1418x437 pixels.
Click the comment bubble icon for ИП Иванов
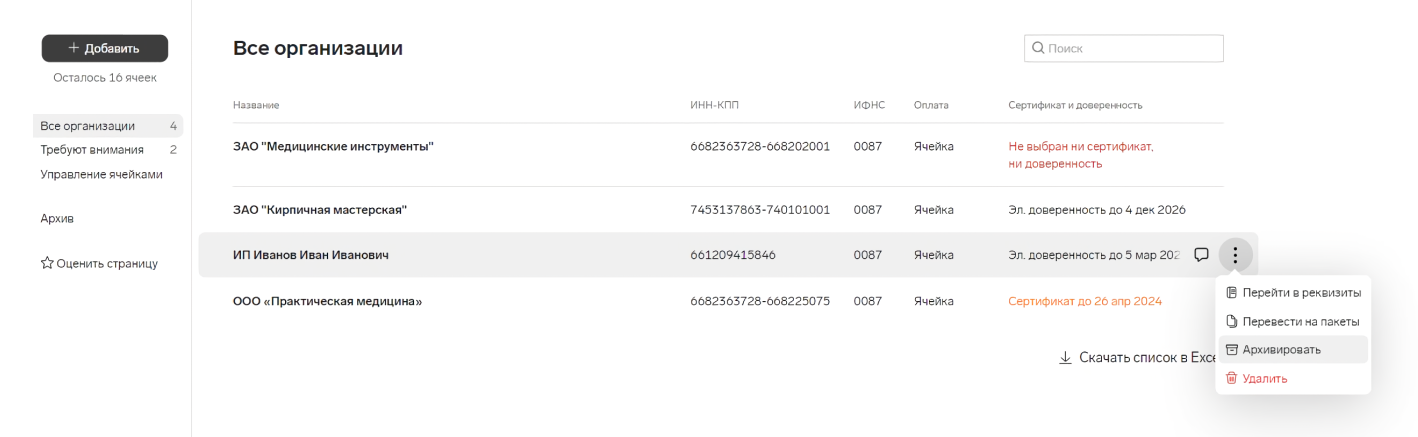1202,255
